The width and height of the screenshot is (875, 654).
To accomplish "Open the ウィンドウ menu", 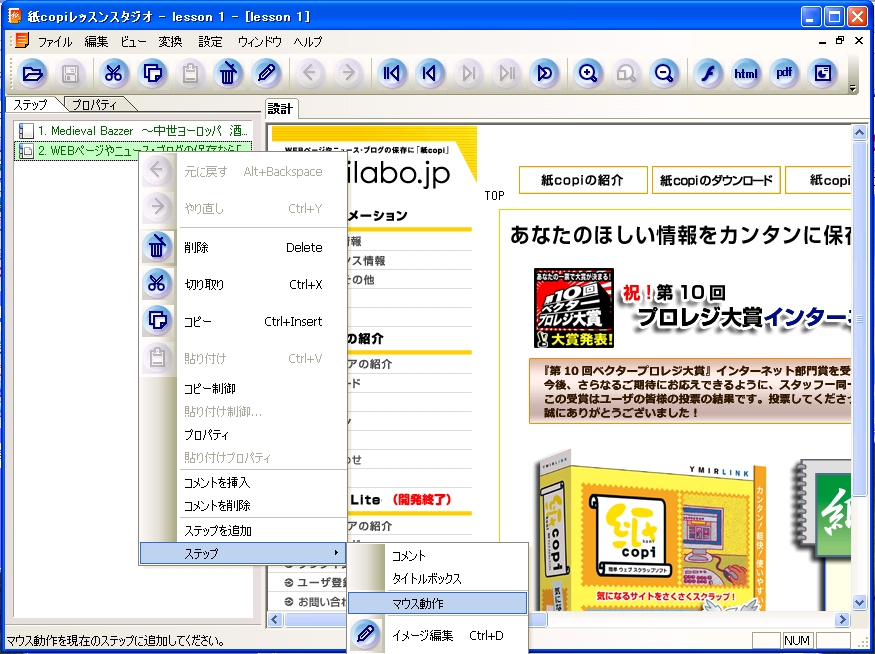I will (x=259, y=42).
